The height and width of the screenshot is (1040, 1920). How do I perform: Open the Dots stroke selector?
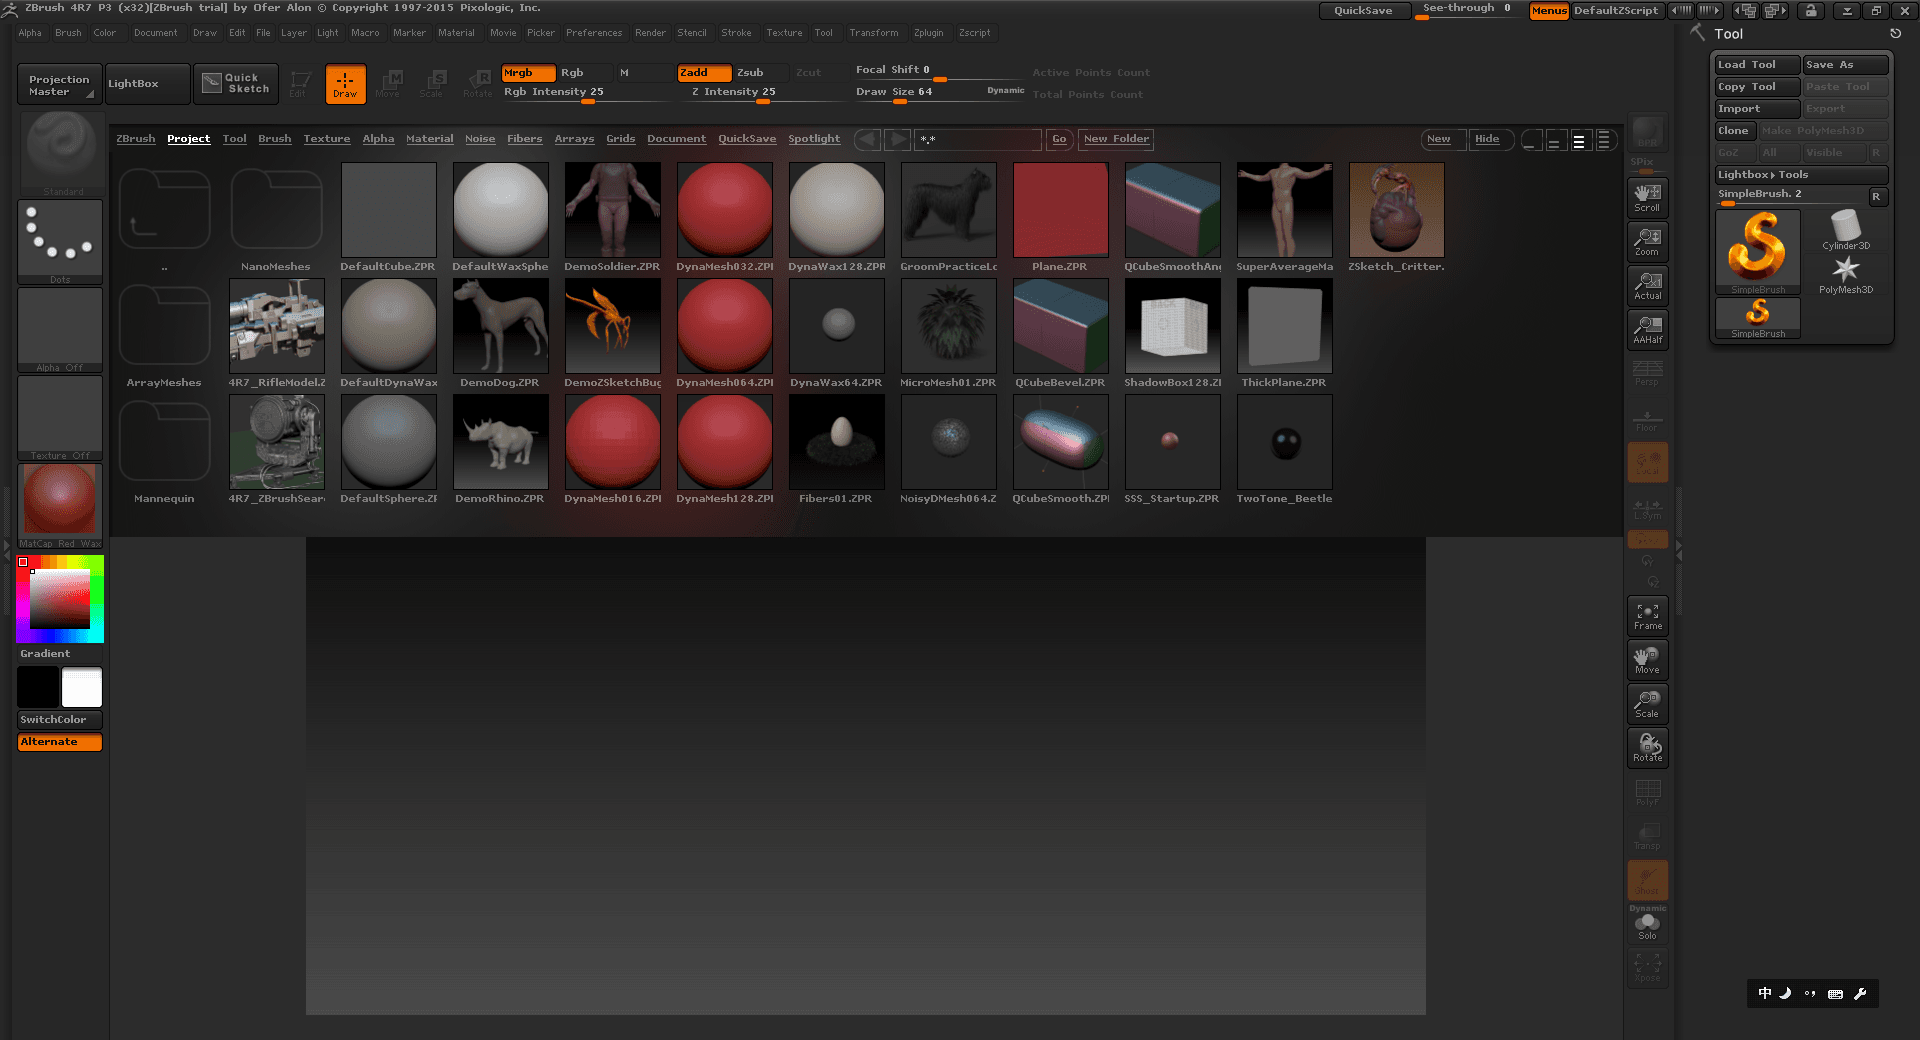pyautogui.click(x=60, y=241)
